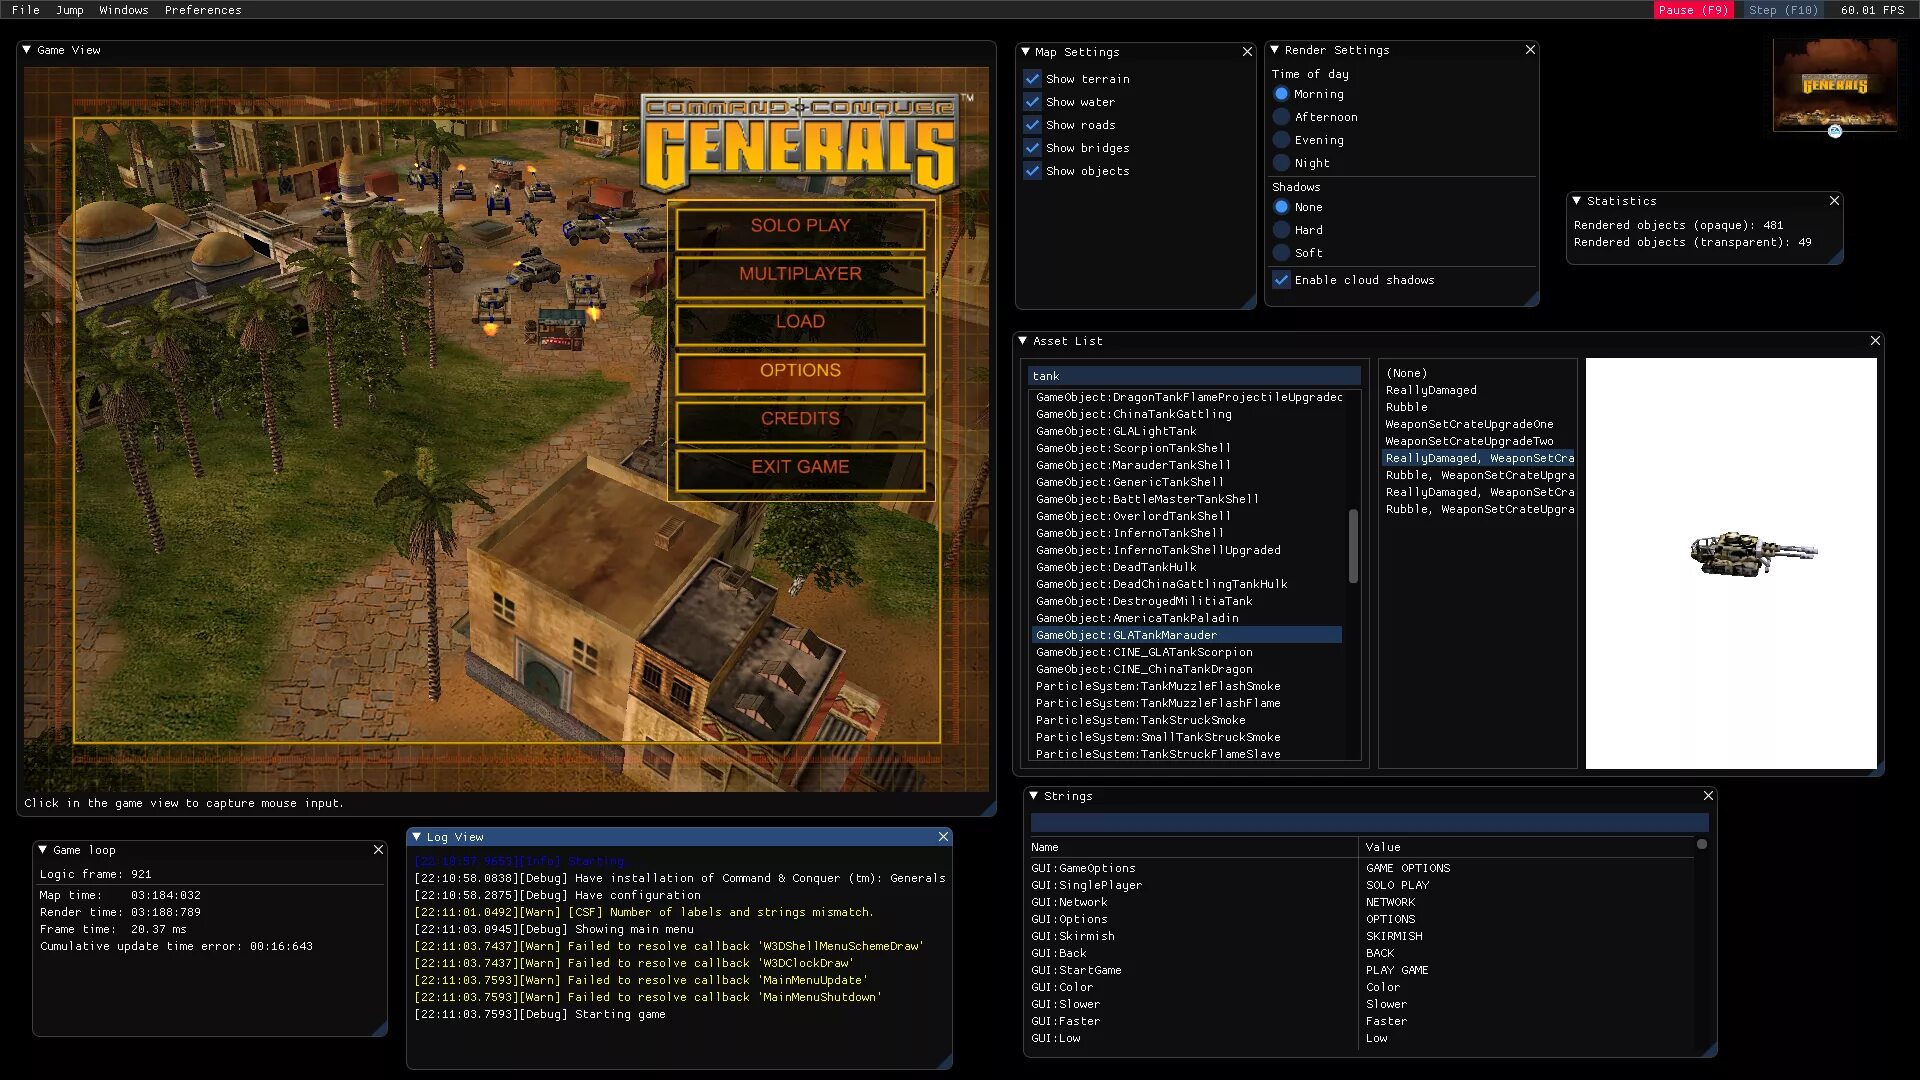Click the Value column header in Strings
Screen dimensions: 1920x1080
point(1383,847)
